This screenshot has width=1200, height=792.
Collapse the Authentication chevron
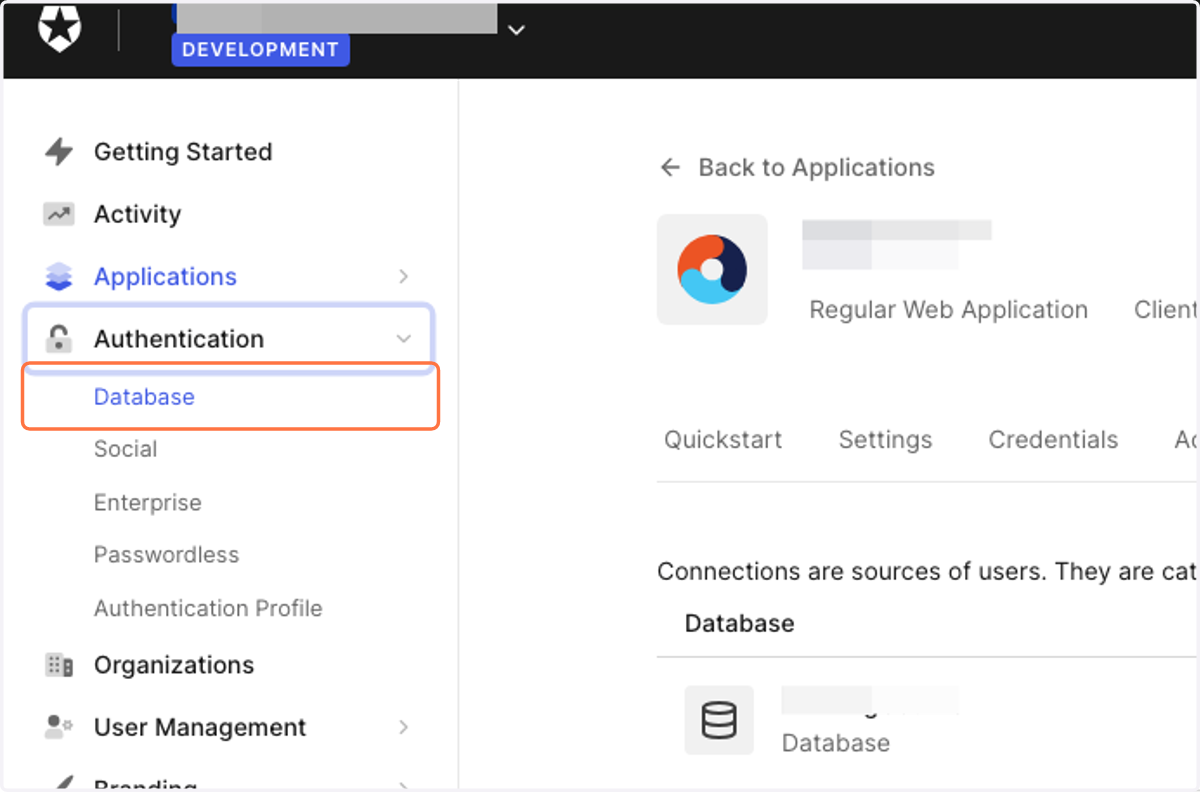point(404,339)
